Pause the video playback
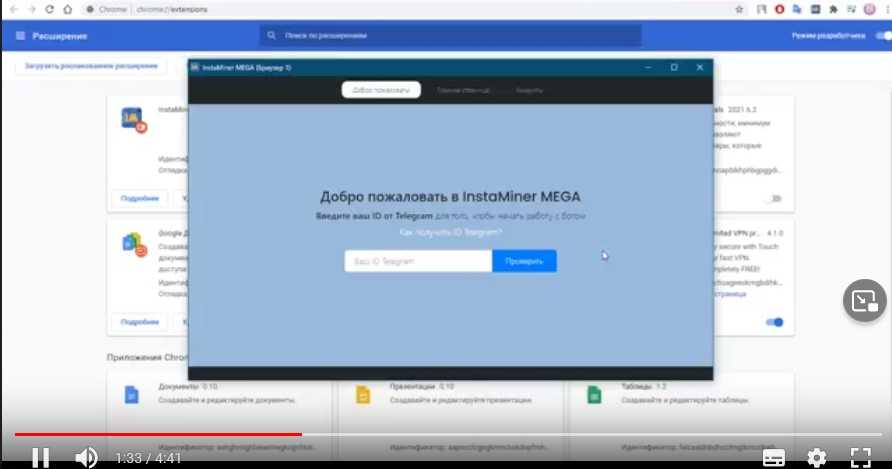This screenshot has width=892, height=469. (40, 457)
